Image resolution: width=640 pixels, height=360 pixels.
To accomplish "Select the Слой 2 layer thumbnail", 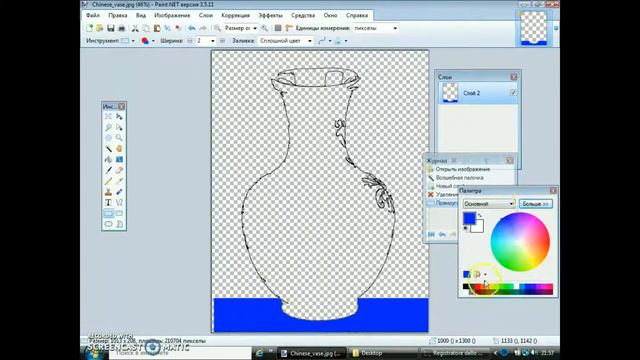I will click(450, 93).
